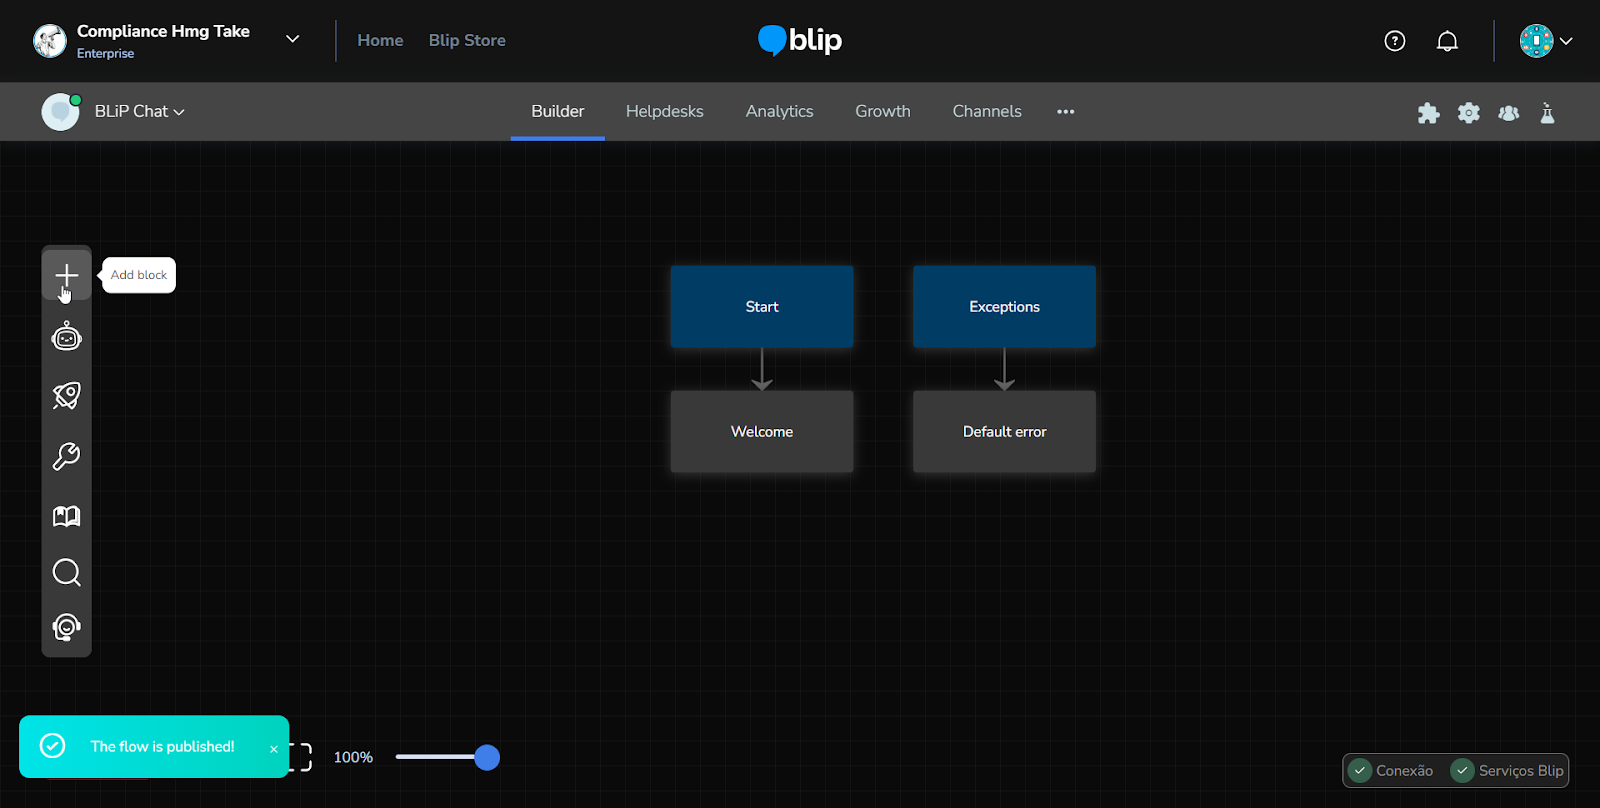Open the user avatar account menu
The height and width of the screenshot is (808, 1600).
coord(1545,41)
